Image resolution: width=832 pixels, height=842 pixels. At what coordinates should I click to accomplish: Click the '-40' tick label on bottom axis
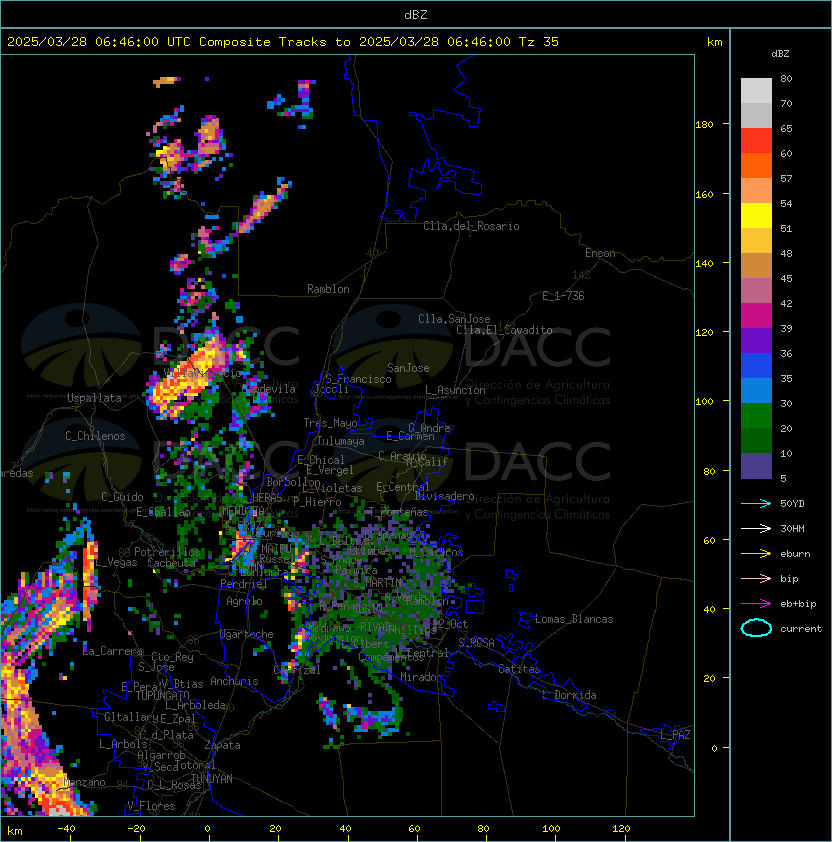click(x=67, y=829)
